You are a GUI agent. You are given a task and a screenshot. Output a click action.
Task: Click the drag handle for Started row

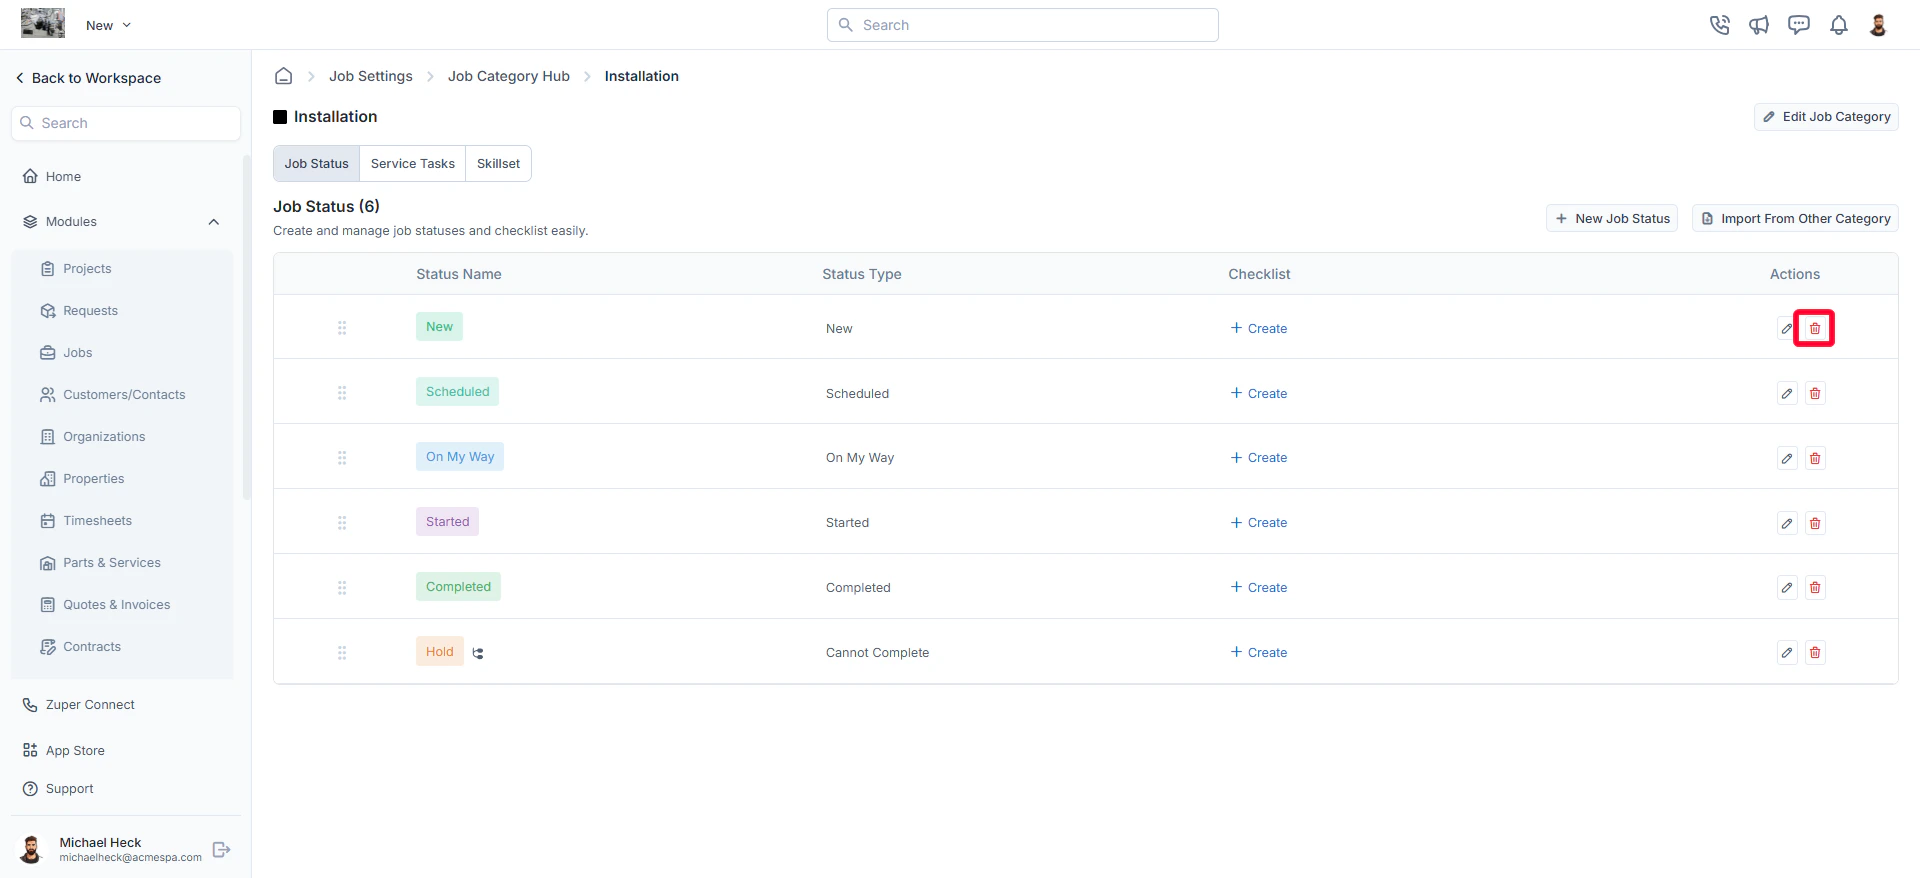[342, 523]
